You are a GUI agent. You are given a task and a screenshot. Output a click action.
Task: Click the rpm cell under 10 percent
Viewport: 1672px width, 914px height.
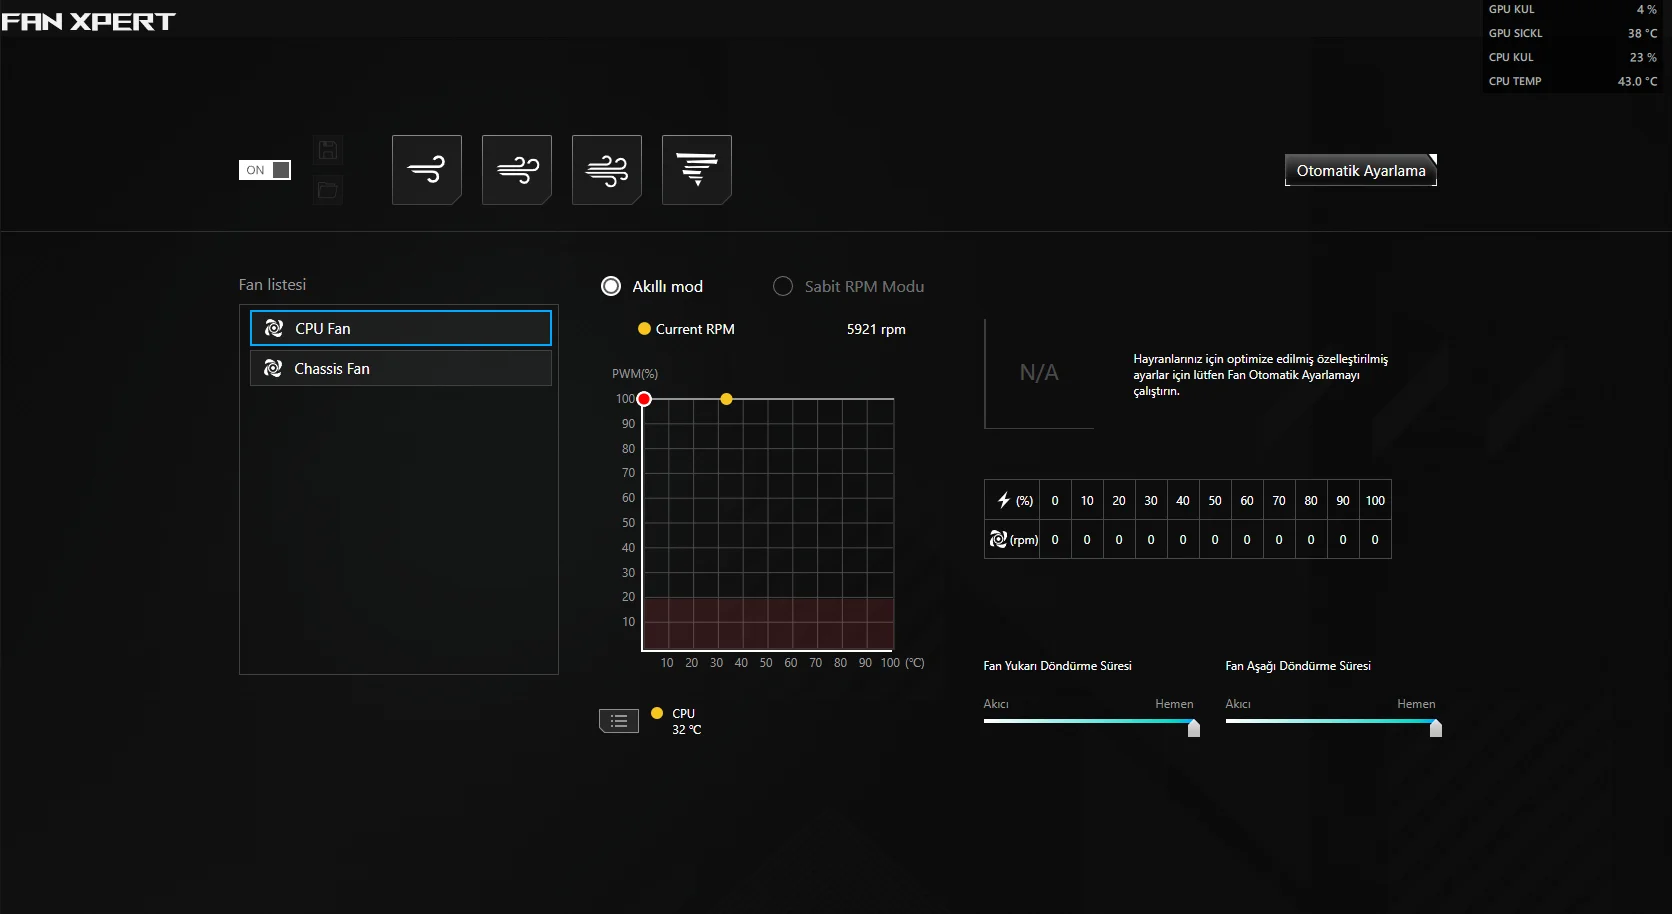click(x=1087, y=539)
